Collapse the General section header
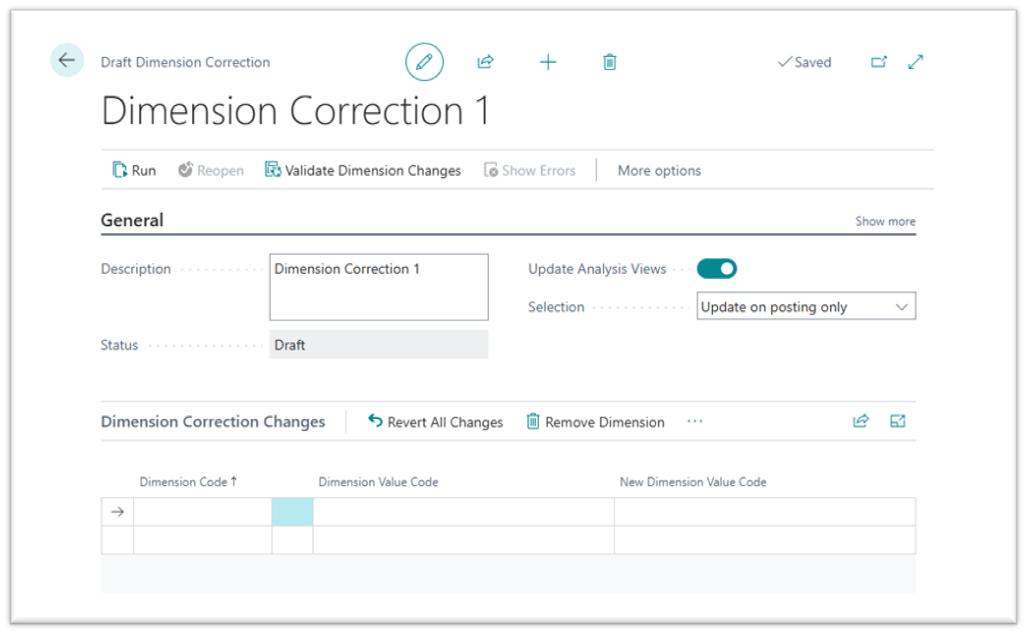The image size is (1027, 634). coord(132,220)
